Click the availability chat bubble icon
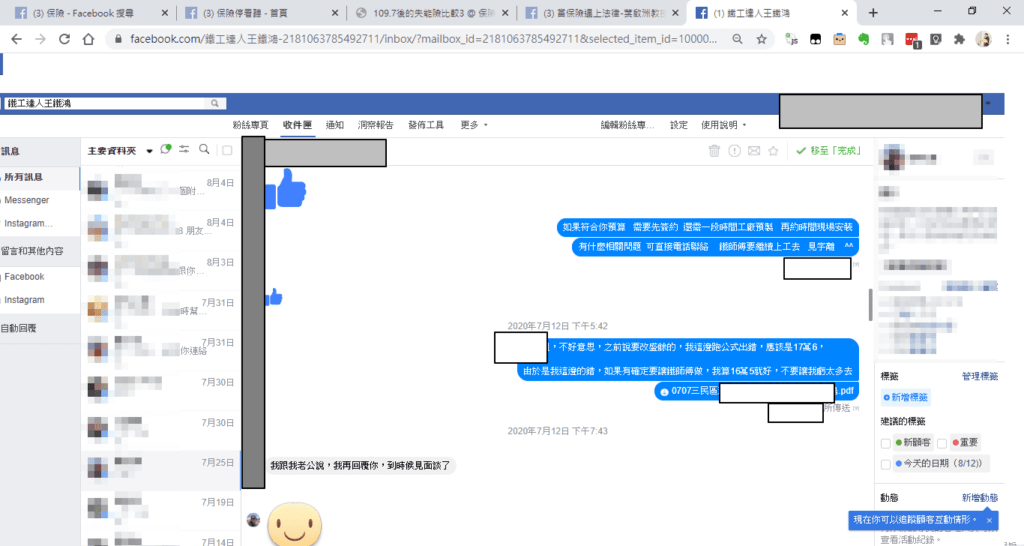Viewport: 1024px width, 546px height. coord(166,150)
